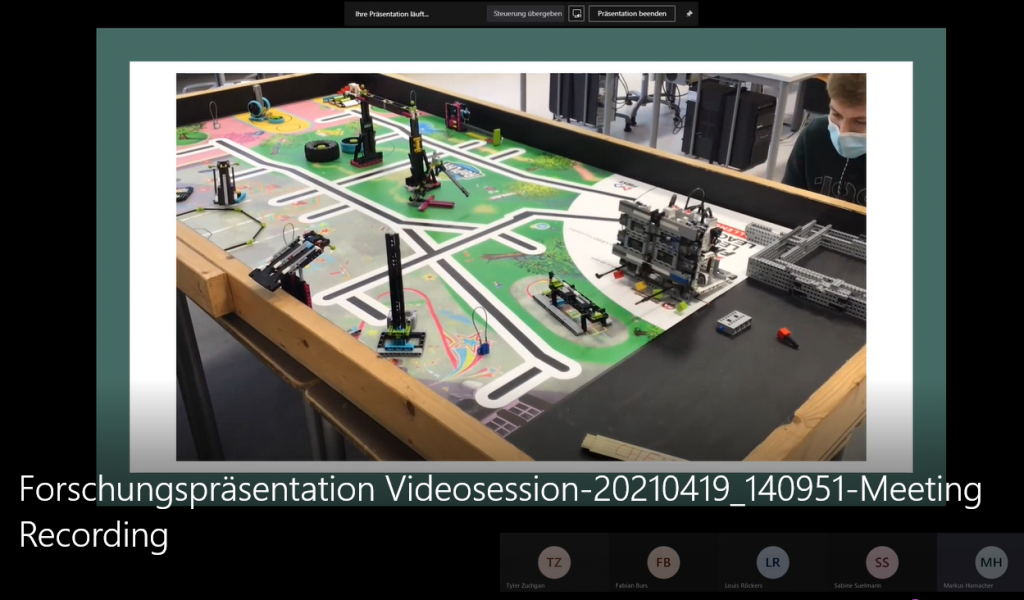The image size is (1024, 600).
Task: Toggle the include computer sound icon
Action: [x=576, y=14]
